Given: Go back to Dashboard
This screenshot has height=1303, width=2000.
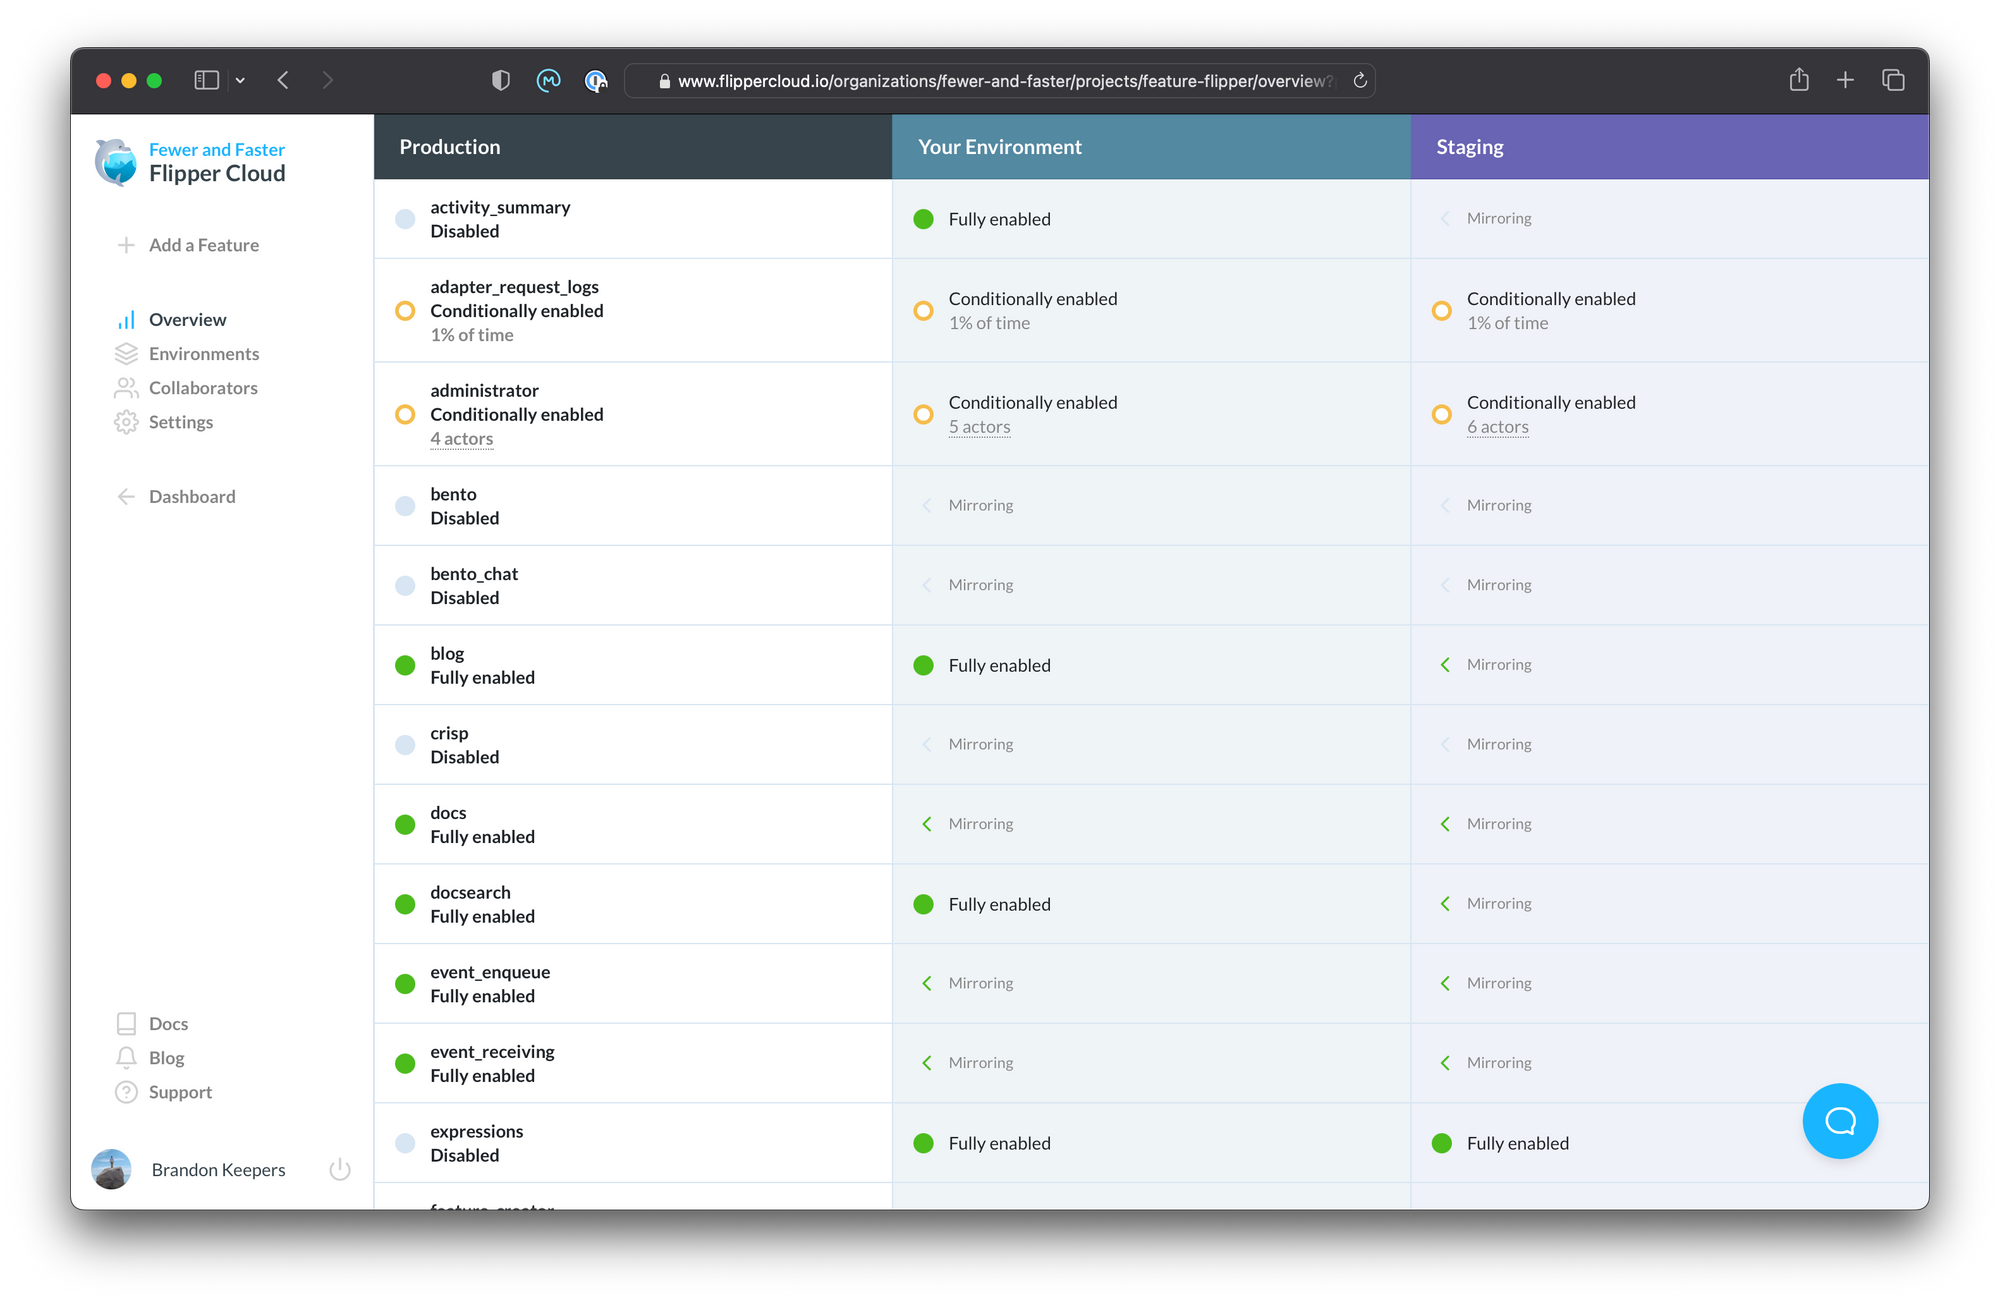Looking at the screenshot, I should pyautogui.click(x=191, y=497).
